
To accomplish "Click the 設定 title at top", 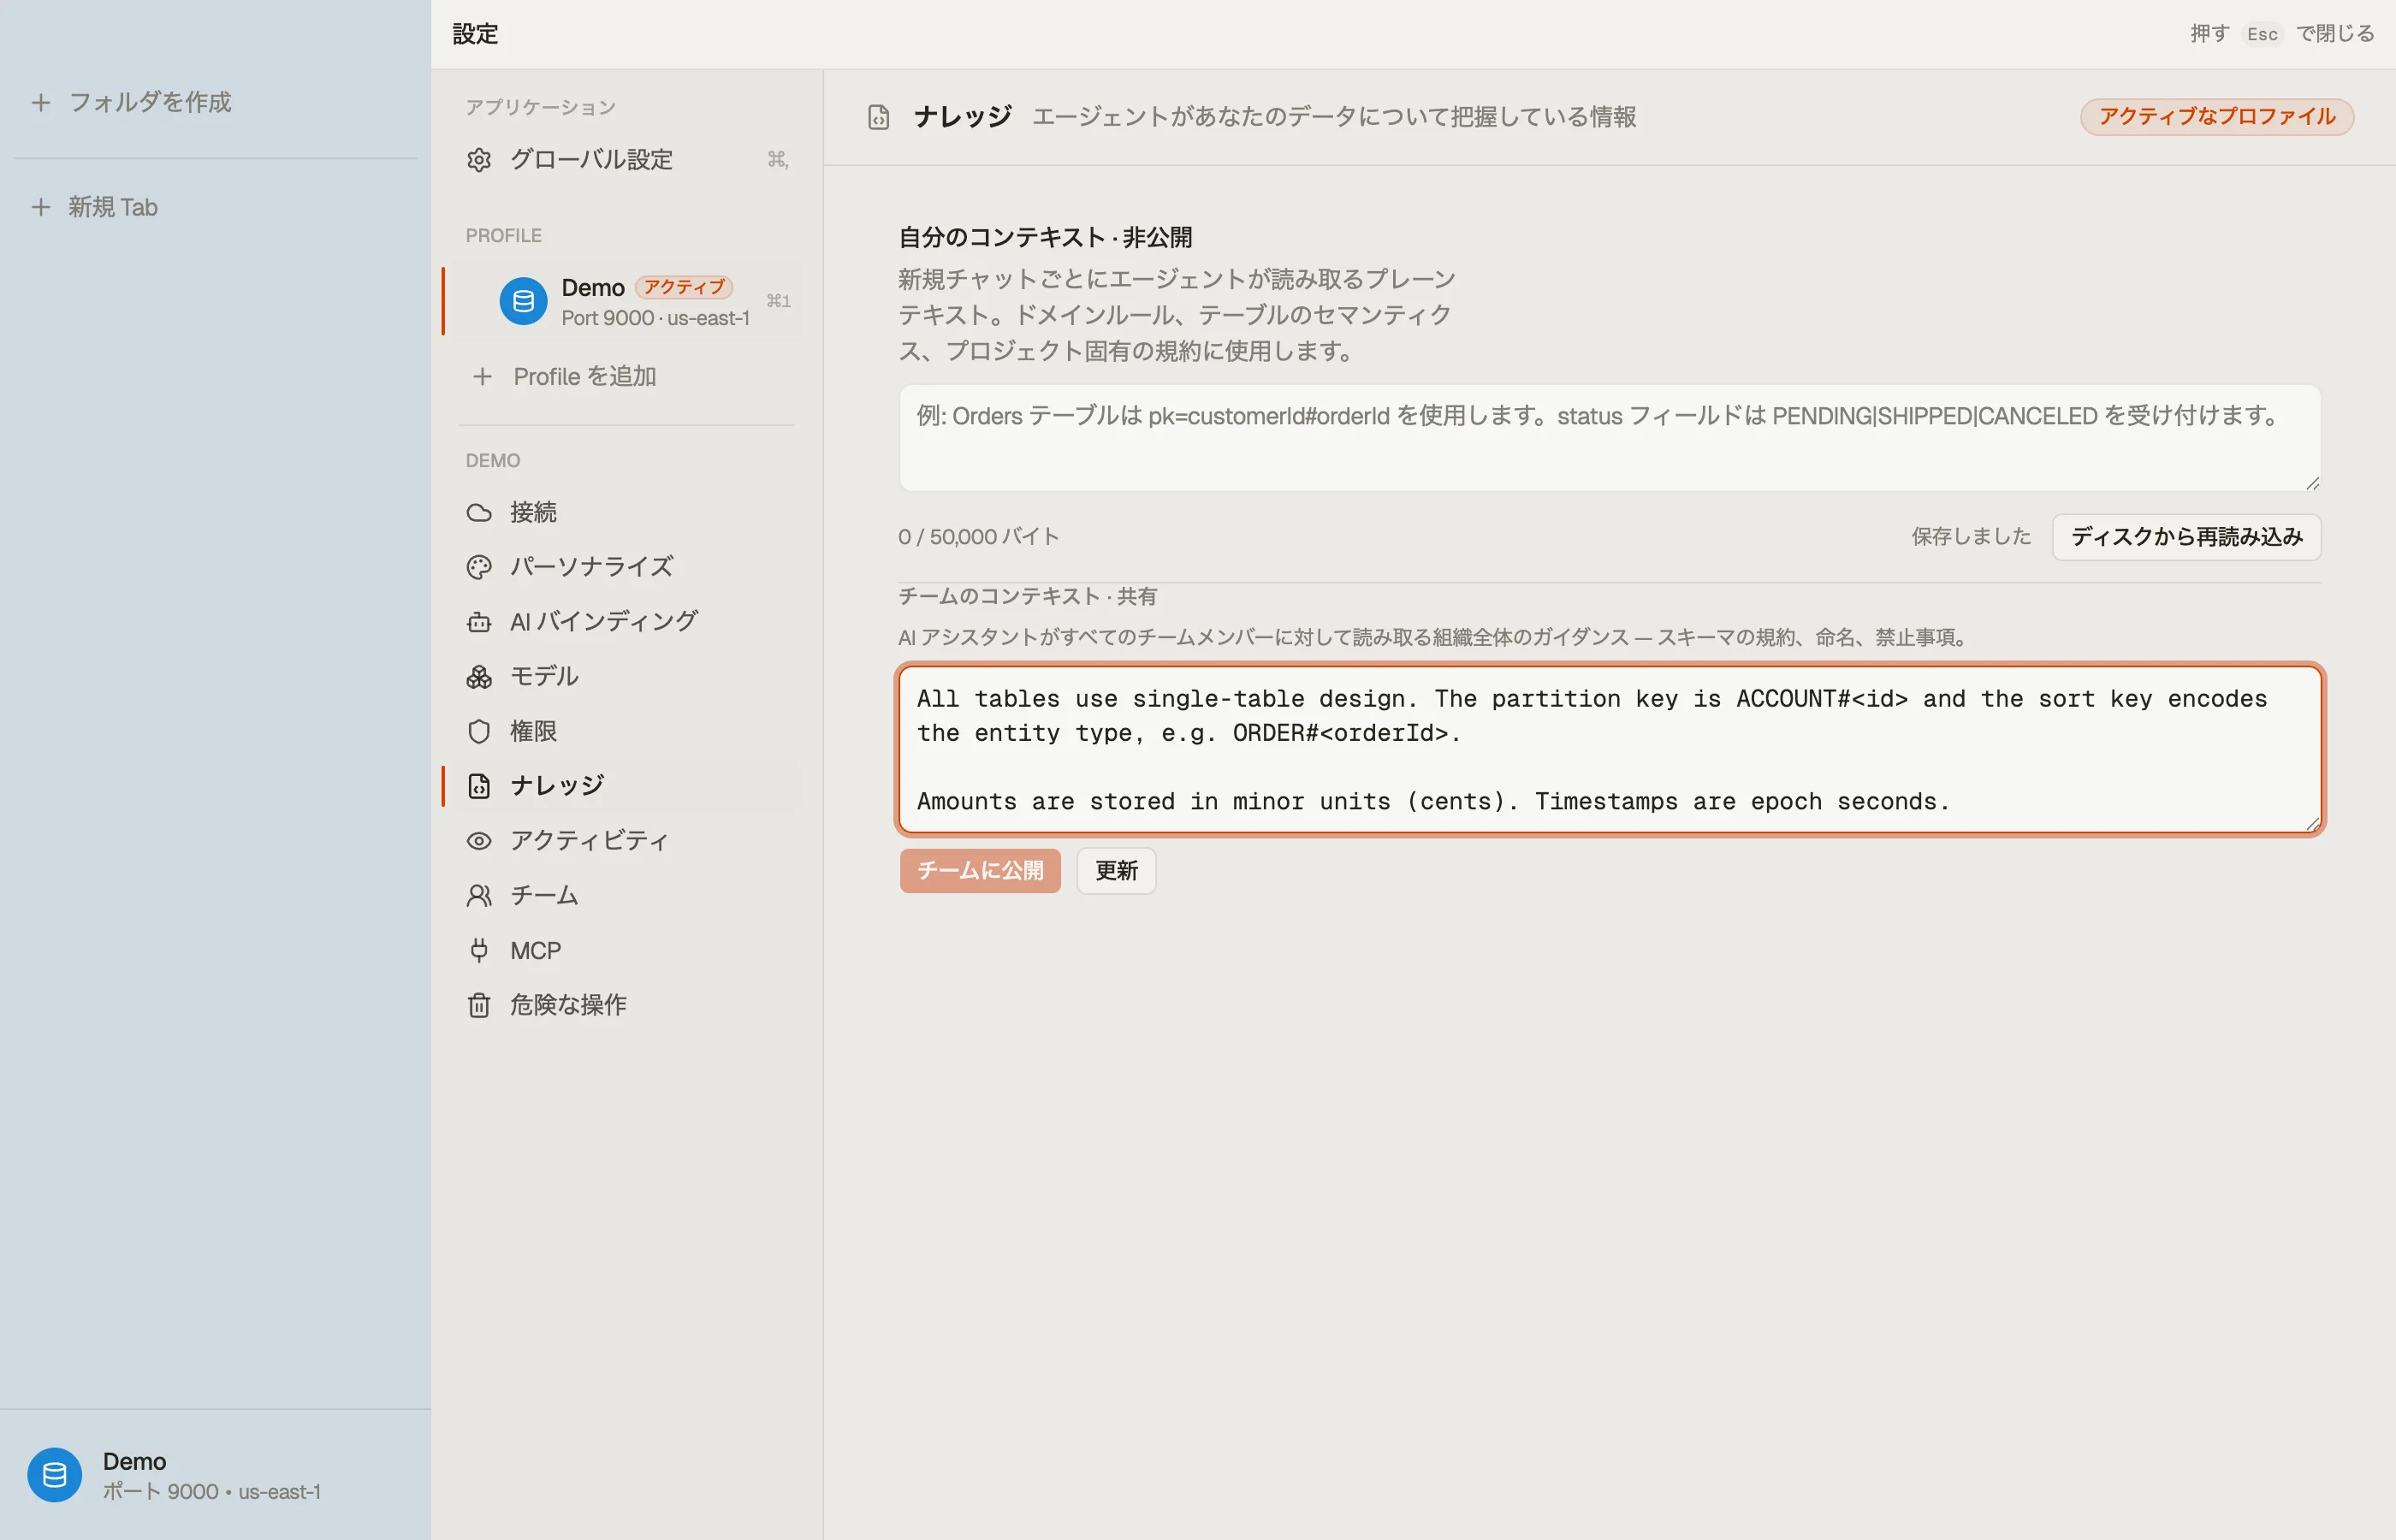I will pos(475,34).
